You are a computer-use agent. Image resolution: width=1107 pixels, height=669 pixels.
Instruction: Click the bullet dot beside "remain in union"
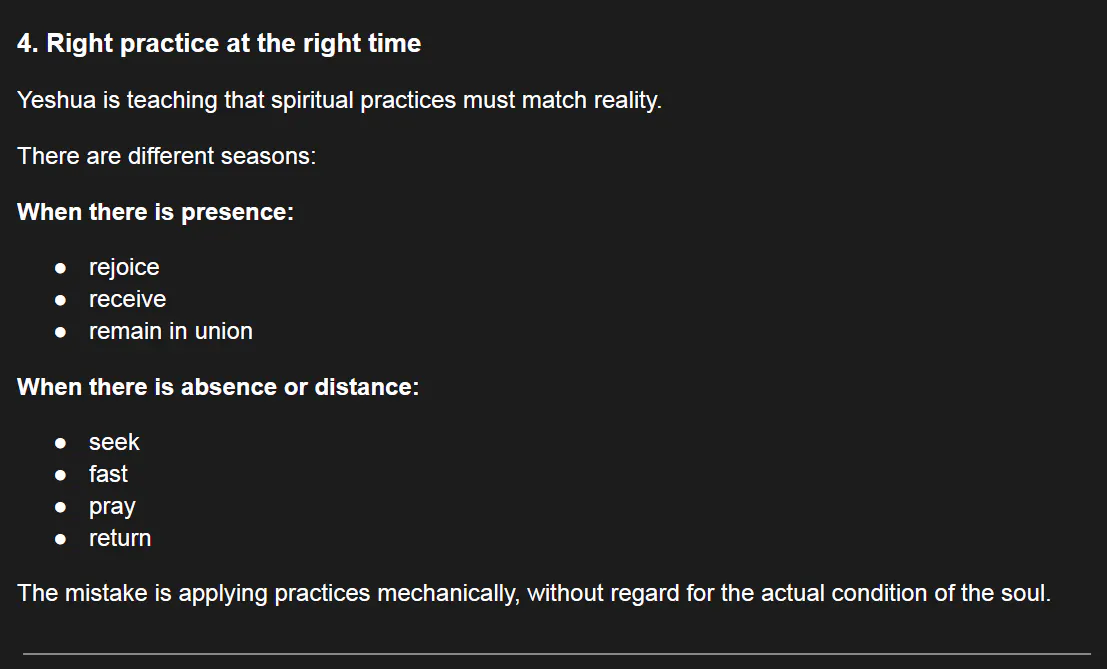pyautogui.click(x=61, y=332)
